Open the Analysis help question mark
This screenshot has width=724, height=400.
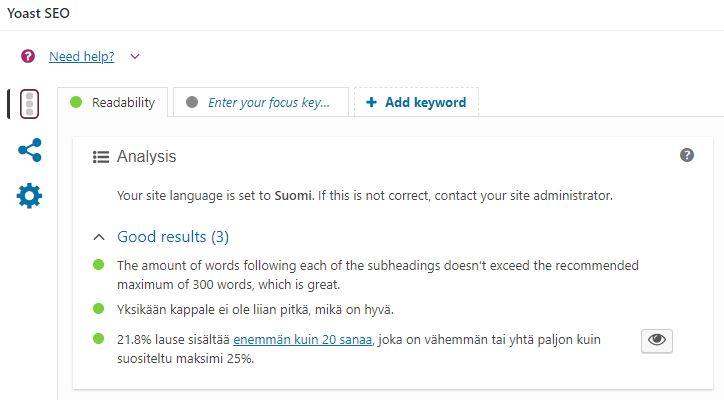point(687,155)
